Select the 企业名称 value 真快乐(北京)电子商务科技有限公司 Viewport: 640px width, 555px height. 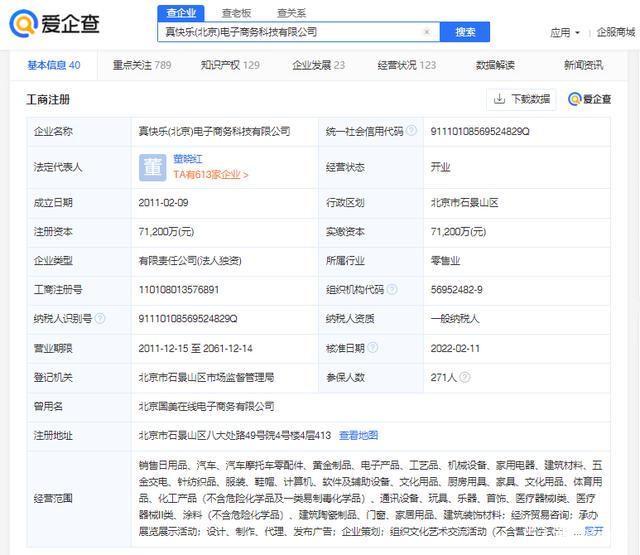click(214, 131)
